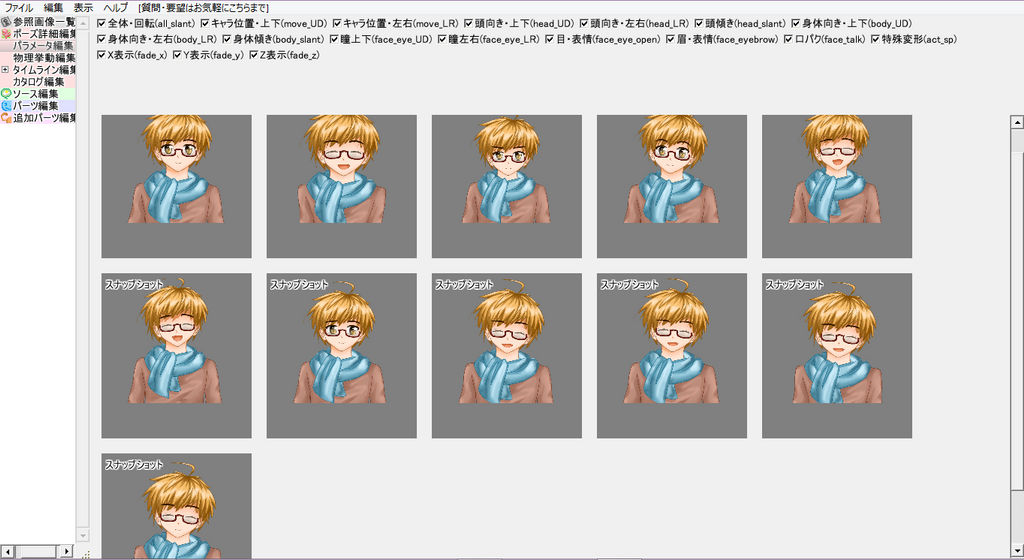Select first thumbnail in top row
The height and width of the screenshot is (560, 1024).
tap(176, 187)
